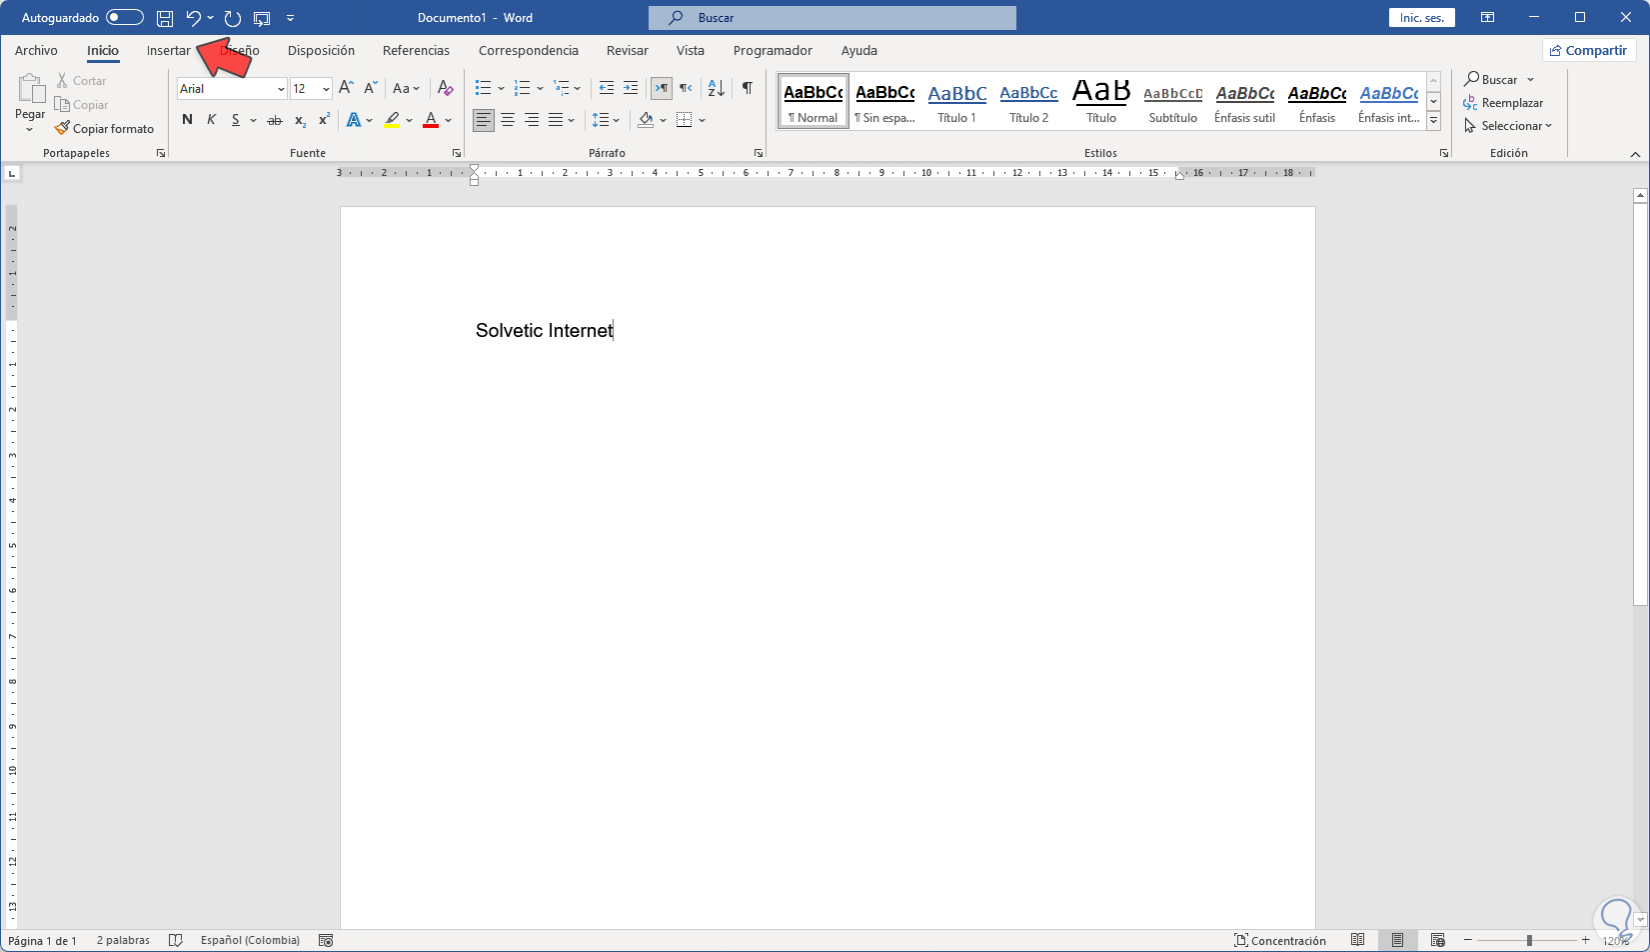Apply the Título 1 style

pyautogui.click(x=957, y=101)
